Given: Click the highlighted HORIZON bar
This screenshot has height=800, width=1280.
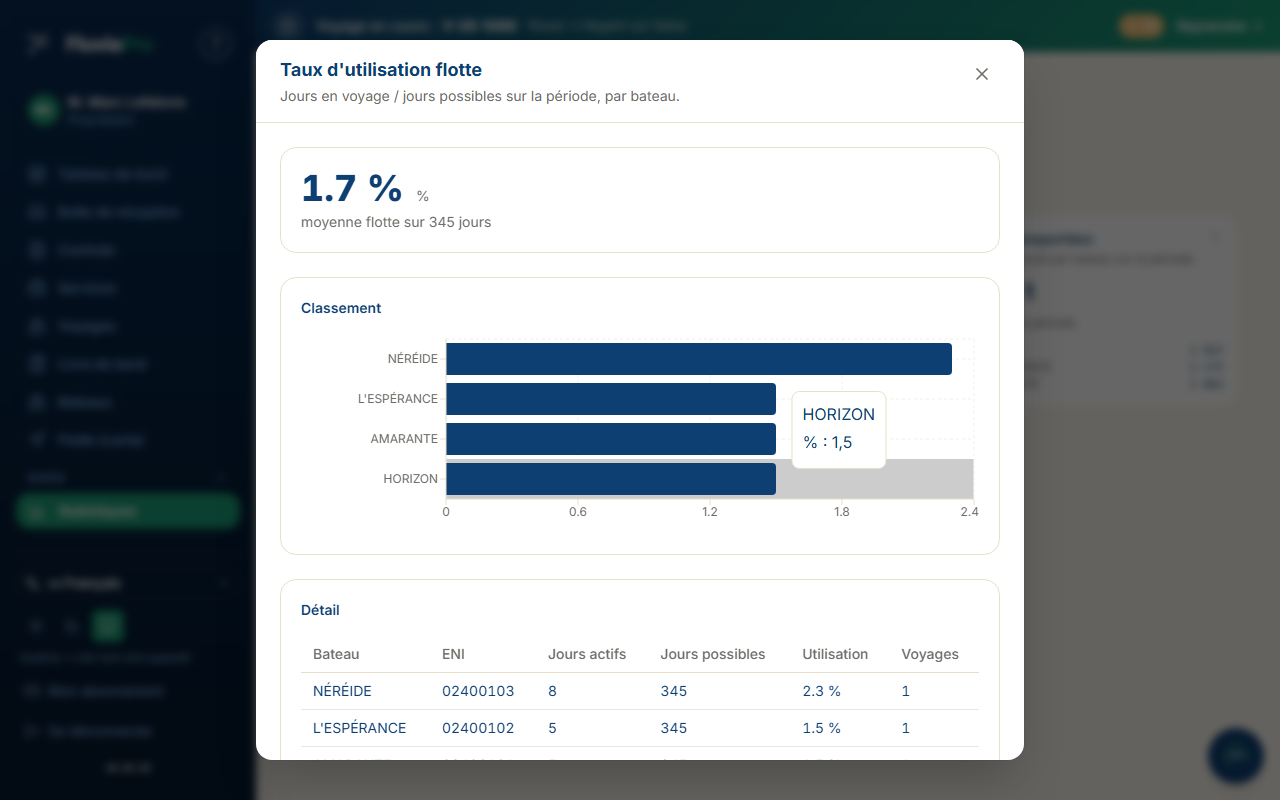Looking at the screenshot, I should [x=611, y=479].
